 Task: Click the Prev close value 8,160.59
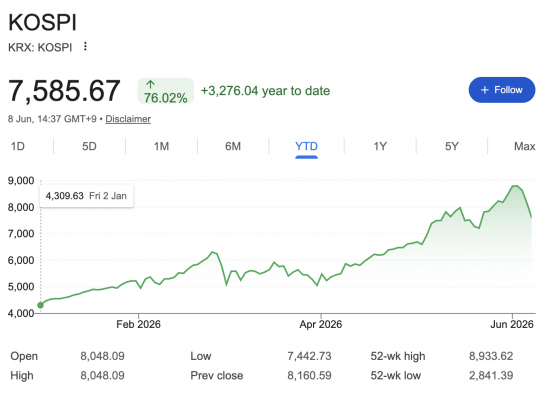[x=309, y=375]
